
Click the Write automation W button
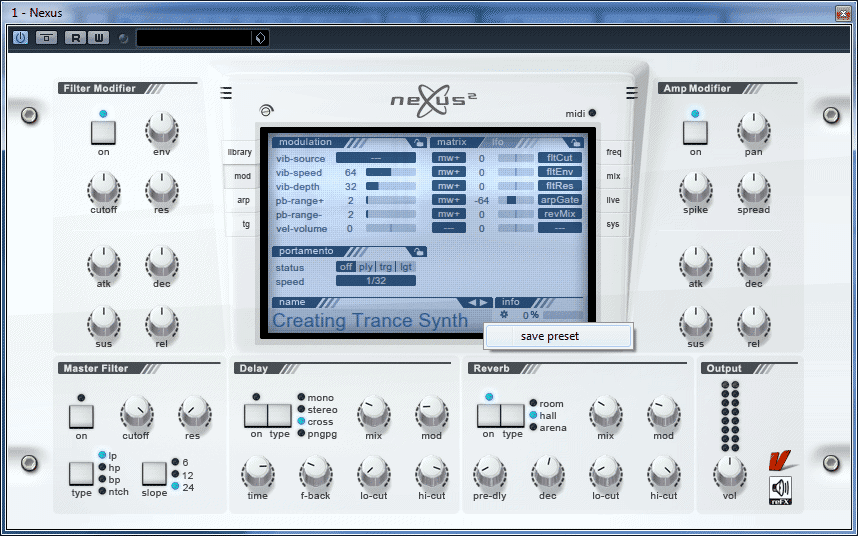point(98,38)
